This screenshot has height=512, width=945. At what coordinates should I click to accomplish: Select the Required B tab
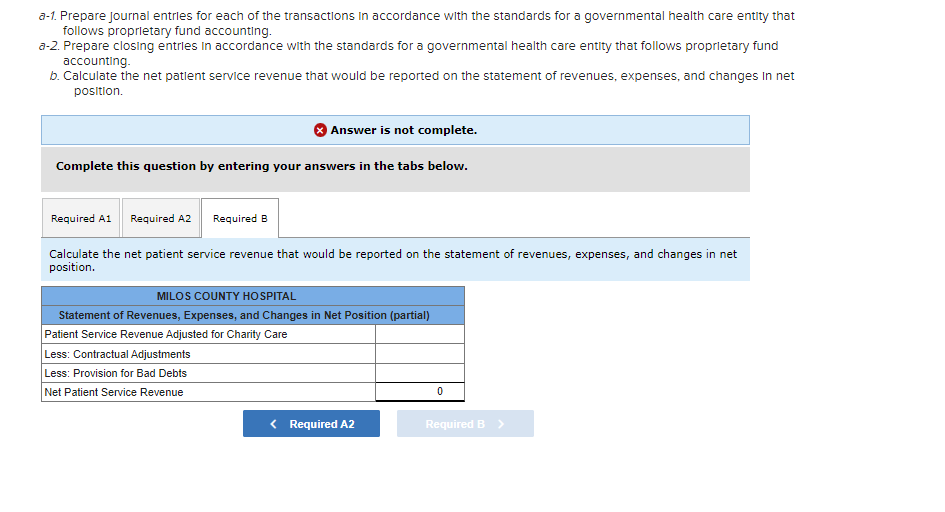point(240,218)
